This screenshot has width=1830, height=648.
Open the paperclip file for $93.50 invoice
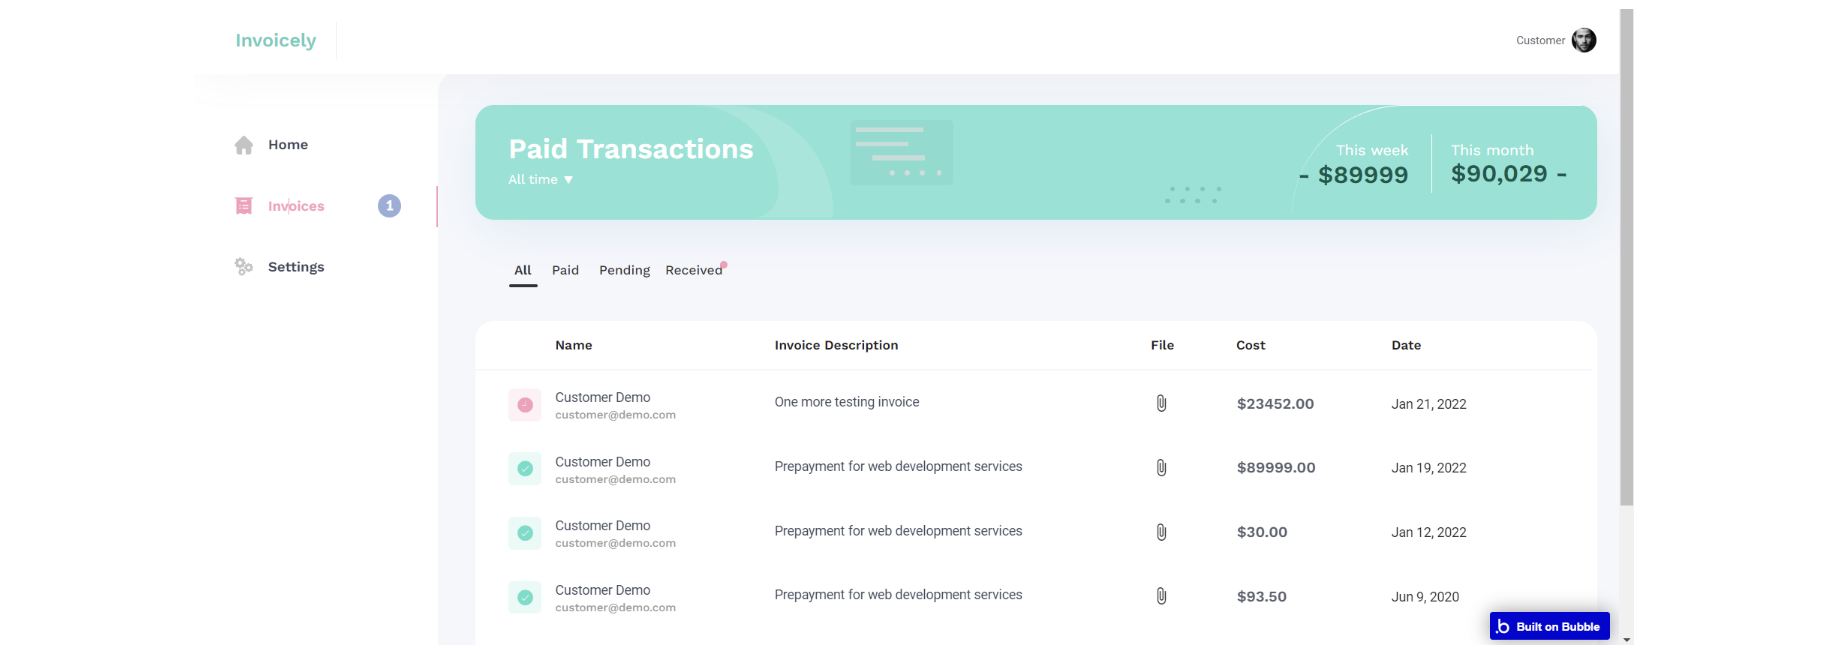1161,596
